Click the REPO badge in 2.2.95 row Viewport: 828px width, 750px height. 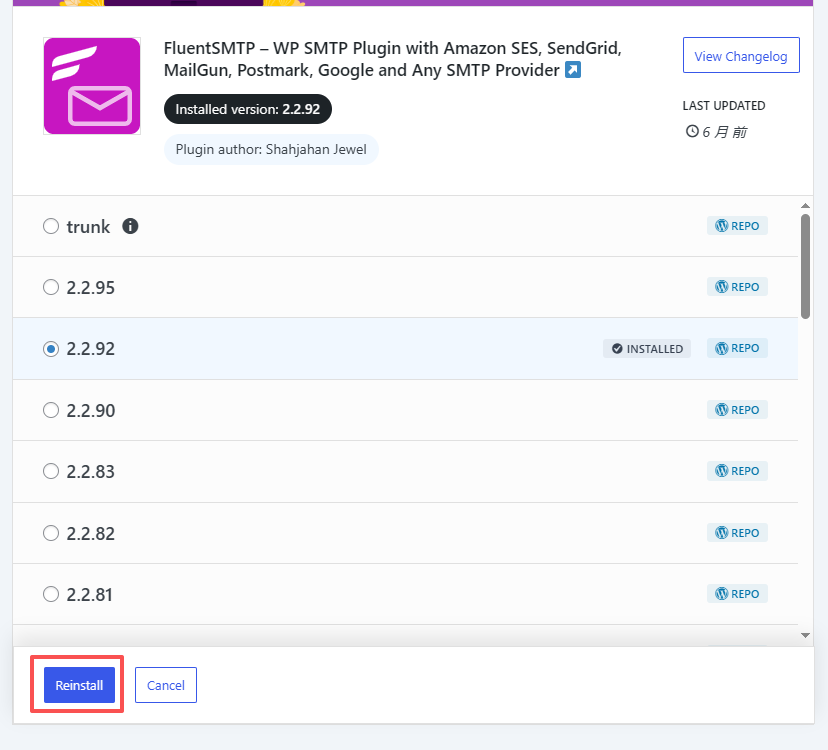coord(737,287)
